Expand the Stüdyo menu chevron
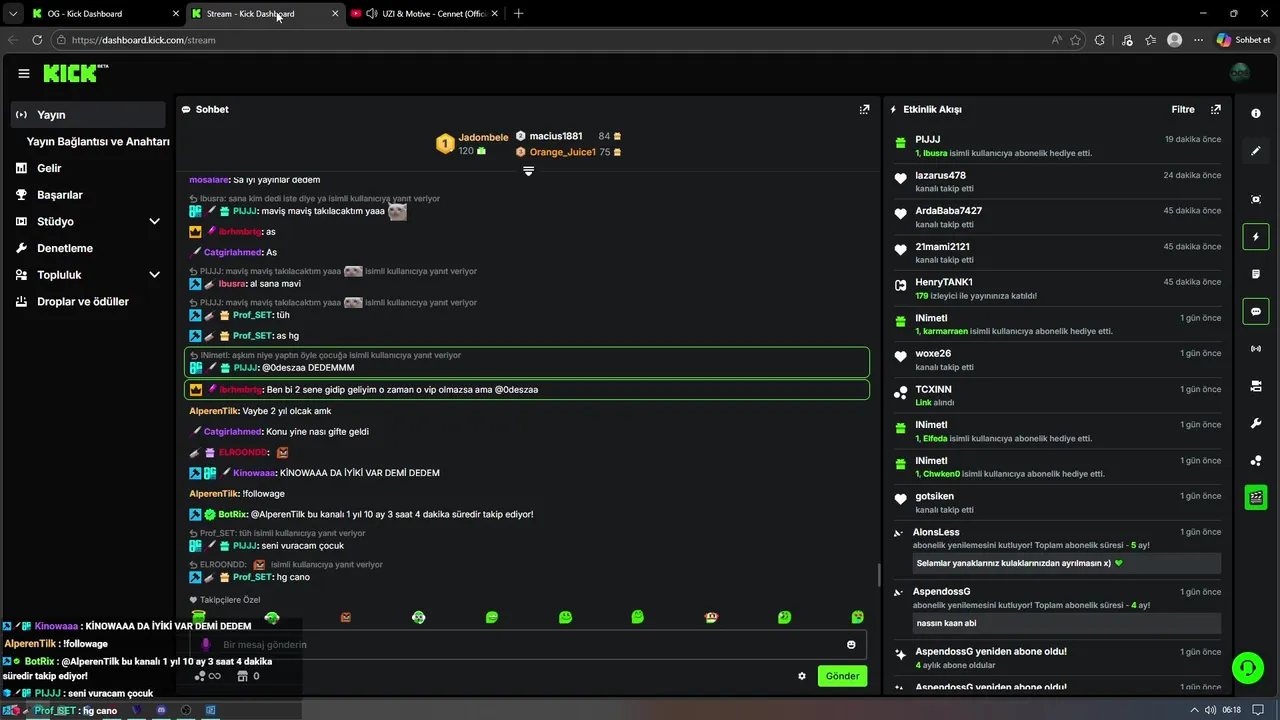 click(x=154, y=221)
